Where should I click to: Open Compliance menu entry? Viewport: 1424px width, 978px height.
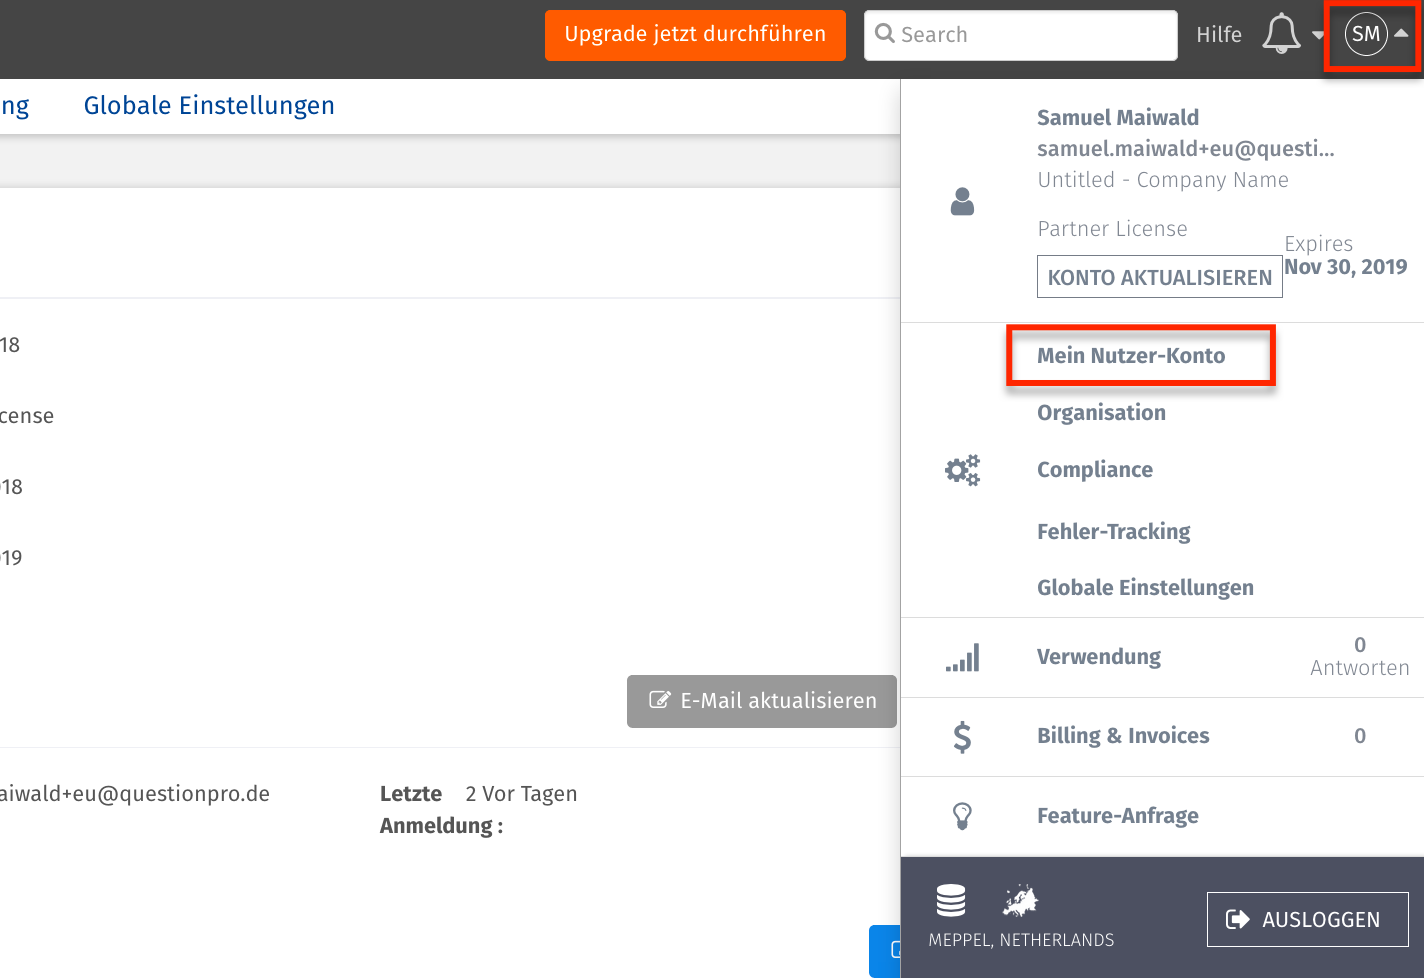(x=1095, y=470)
